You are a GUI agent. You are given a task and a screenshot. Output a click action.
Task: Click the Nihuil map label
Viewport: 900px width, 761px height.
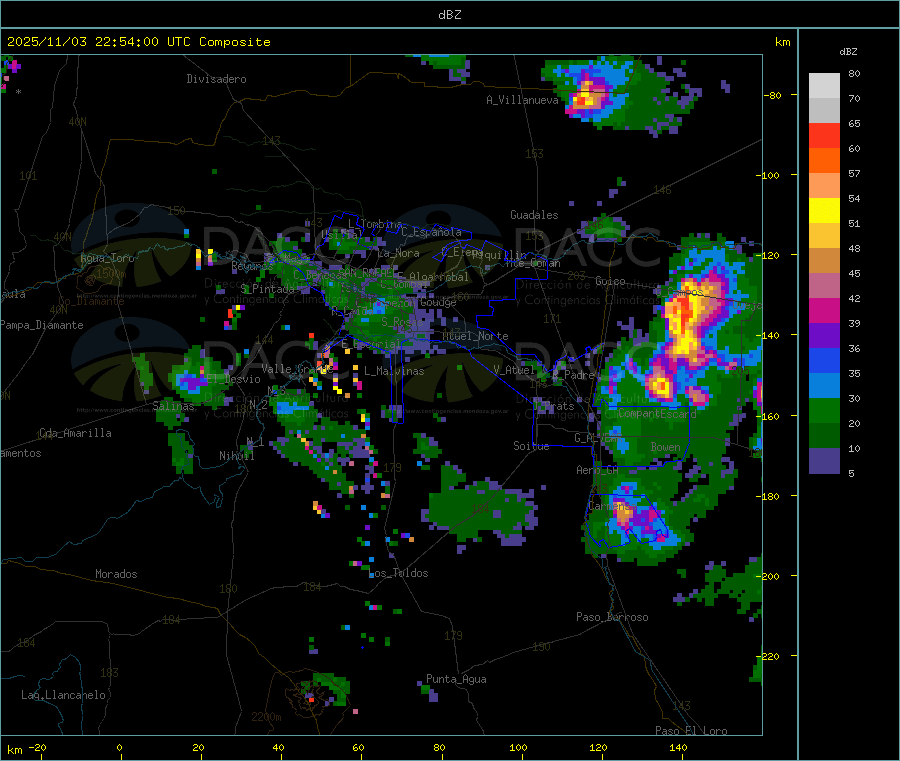coord(236,456)
